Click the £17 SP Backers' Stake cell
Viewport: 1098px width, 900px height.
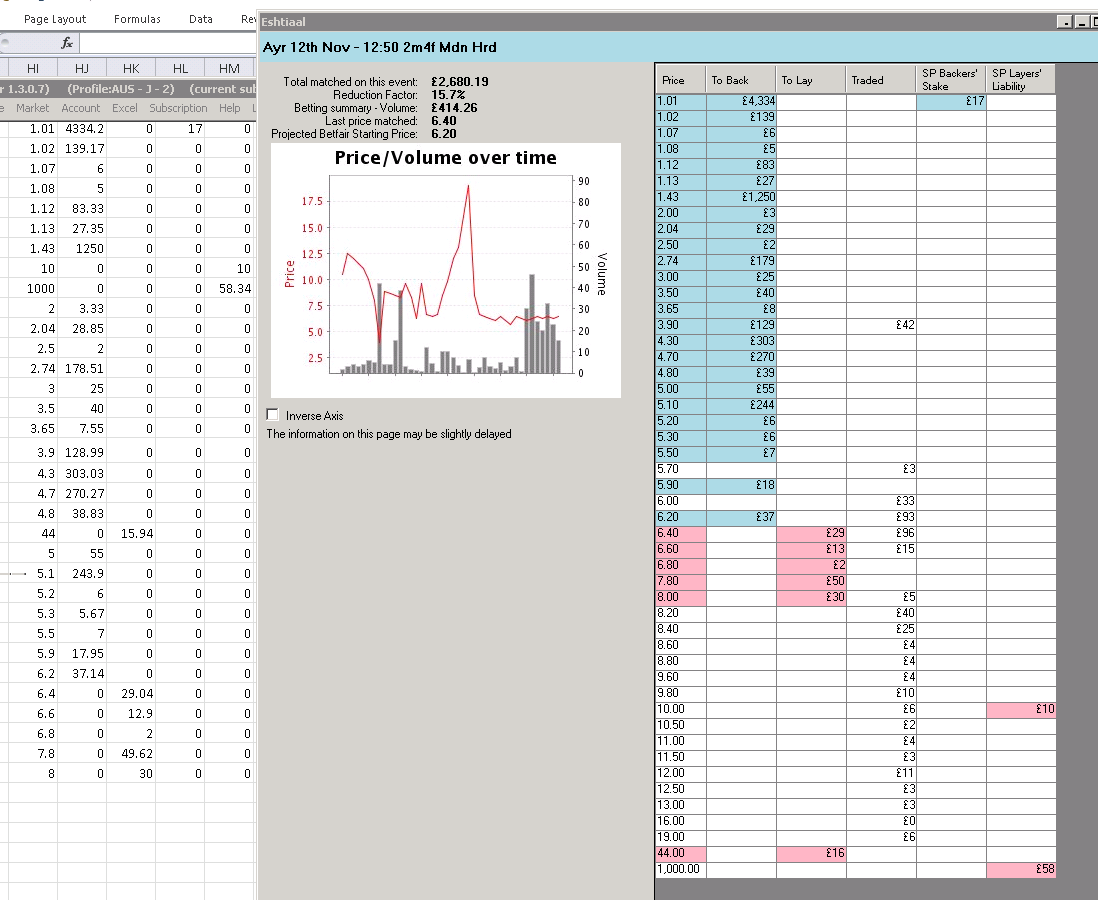click(x=951, y=101)
